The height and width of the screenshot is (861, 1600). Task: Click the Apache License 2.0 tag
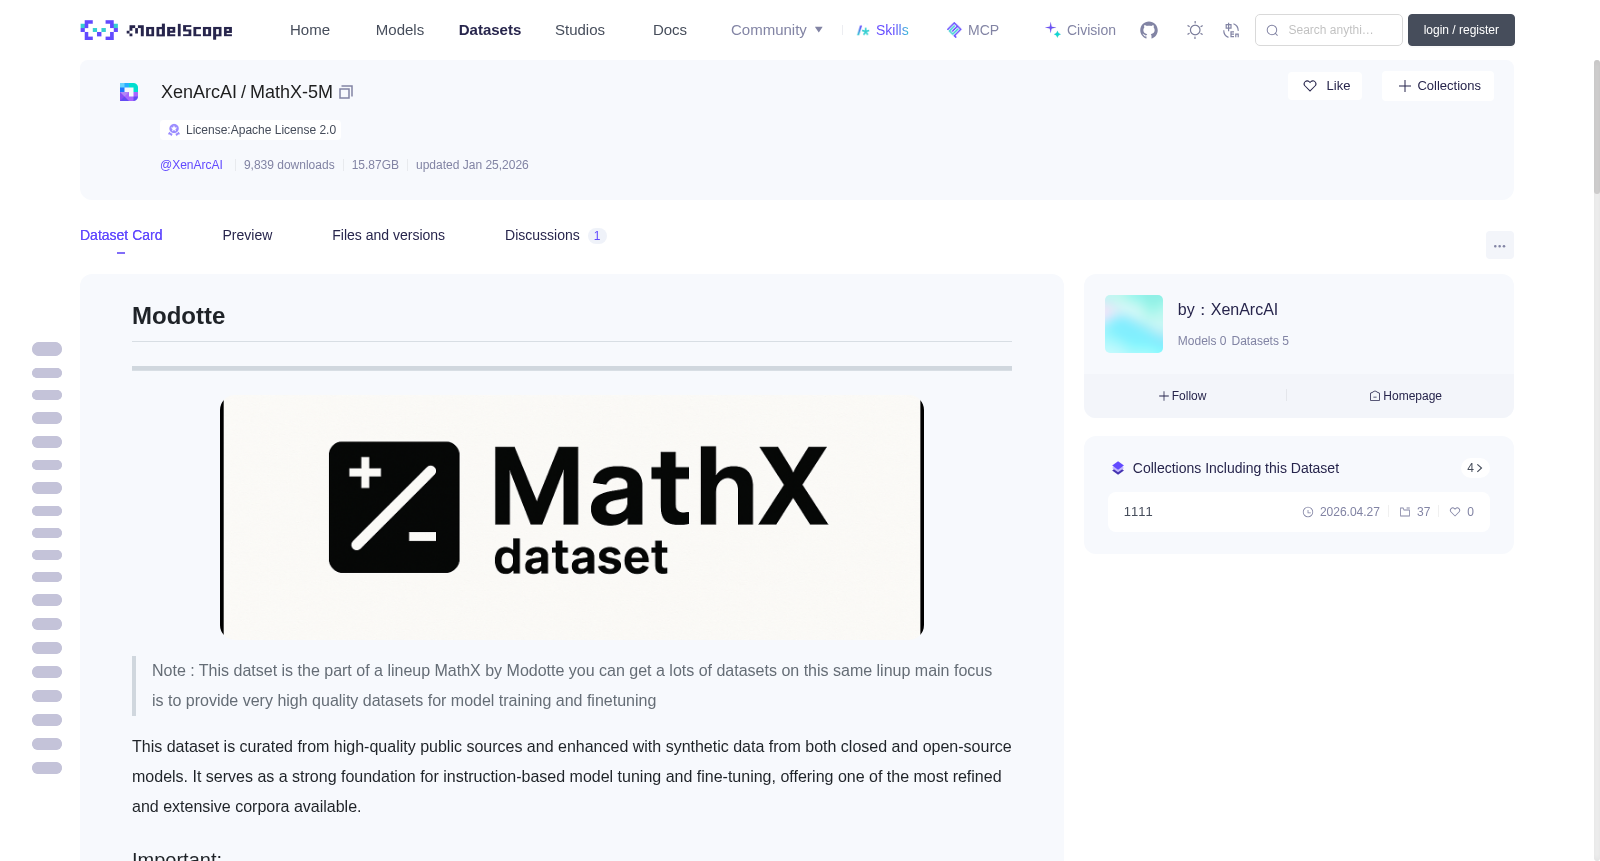coord(251,130)
